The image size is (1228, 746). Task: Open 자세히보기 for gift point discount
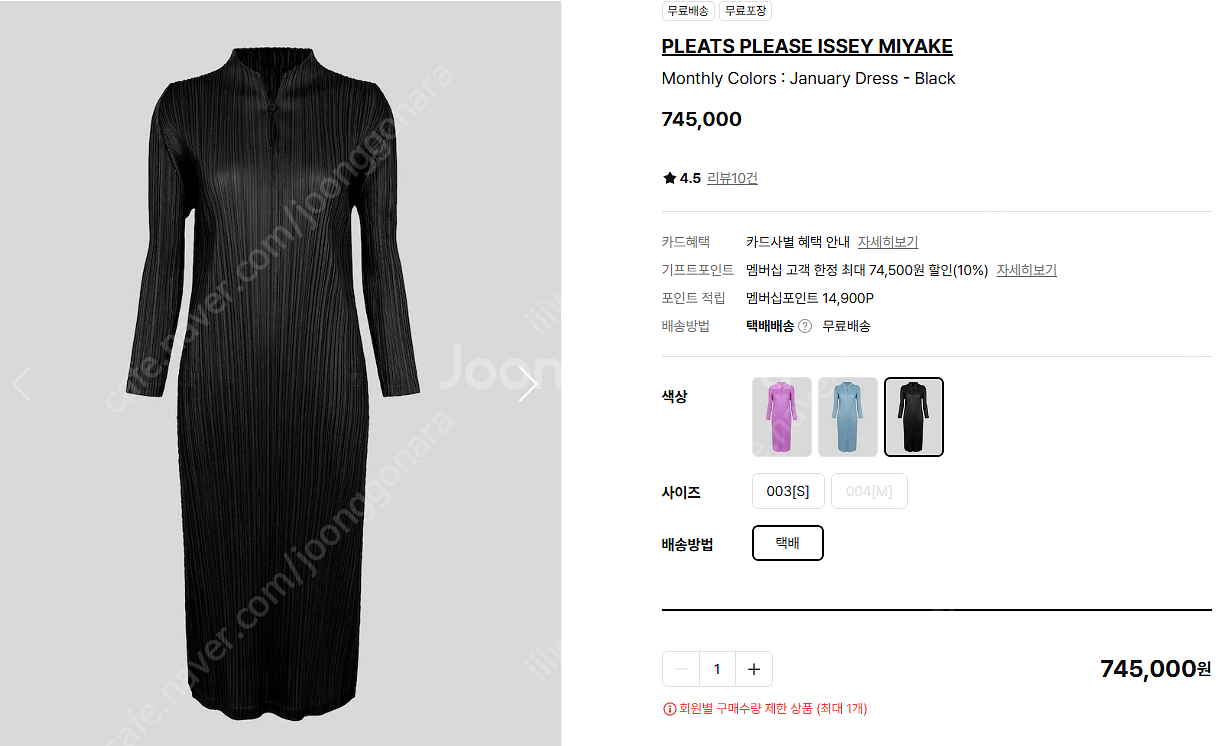pyautogui.click(x=1026, y=270)
